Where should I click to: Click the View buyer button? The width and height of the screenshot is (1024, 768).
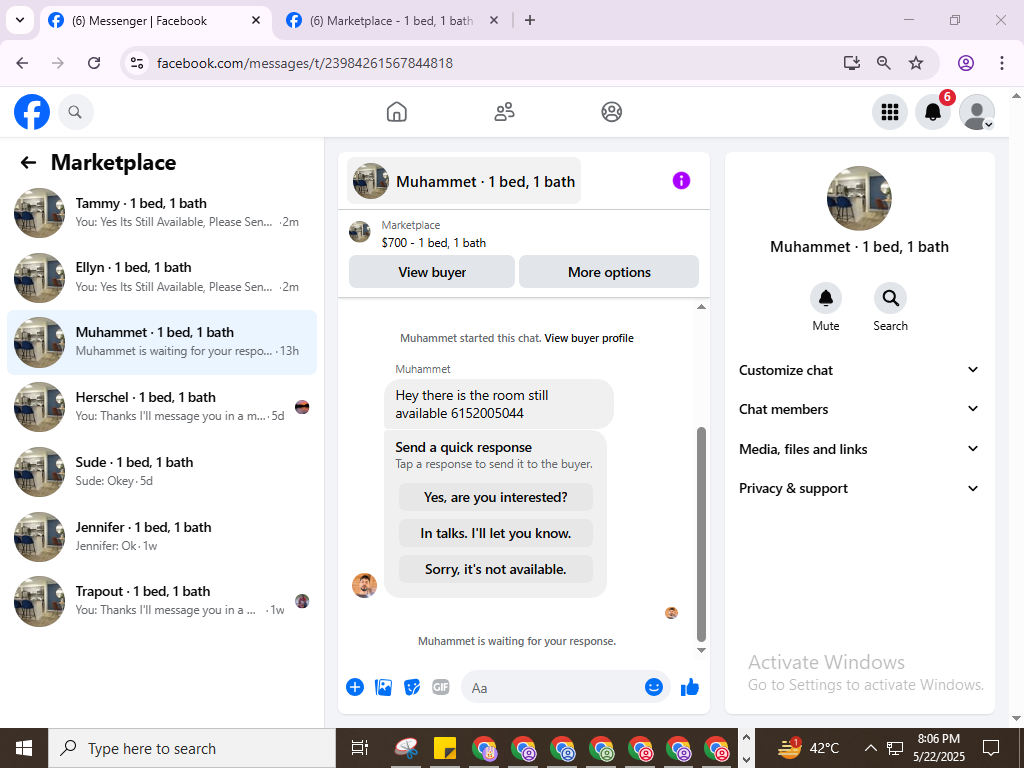[x=432, y=272]
